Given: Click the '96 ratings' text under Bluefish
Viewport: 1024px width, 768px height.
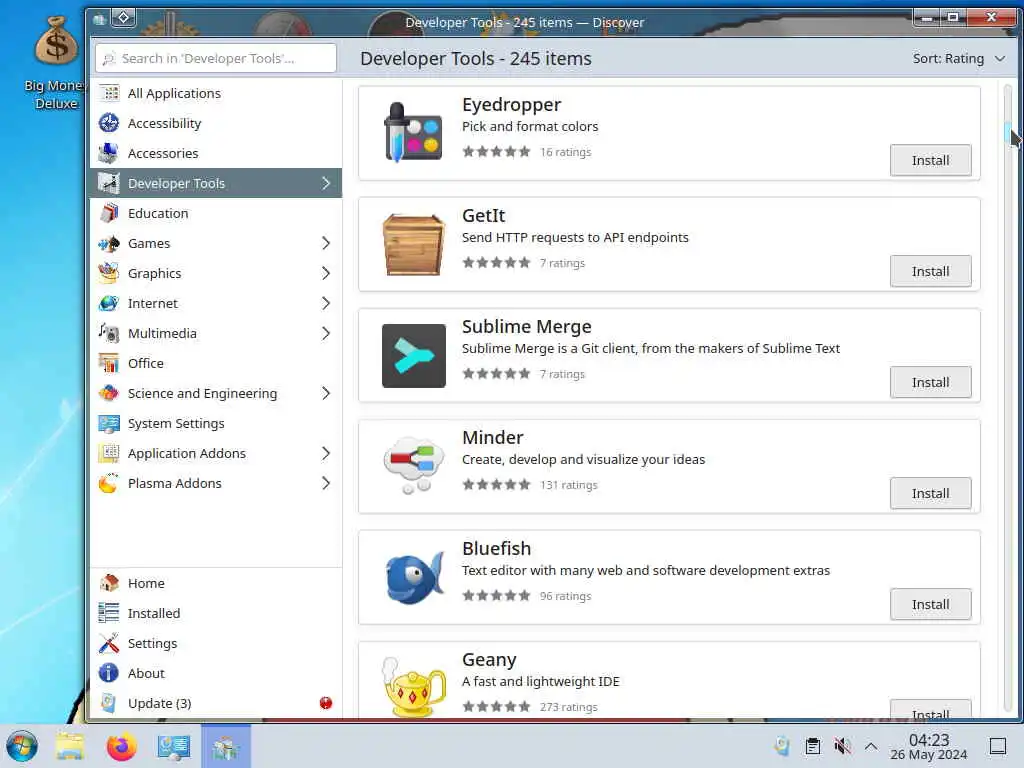Looking at the screenshot, I should click(565, 596).
